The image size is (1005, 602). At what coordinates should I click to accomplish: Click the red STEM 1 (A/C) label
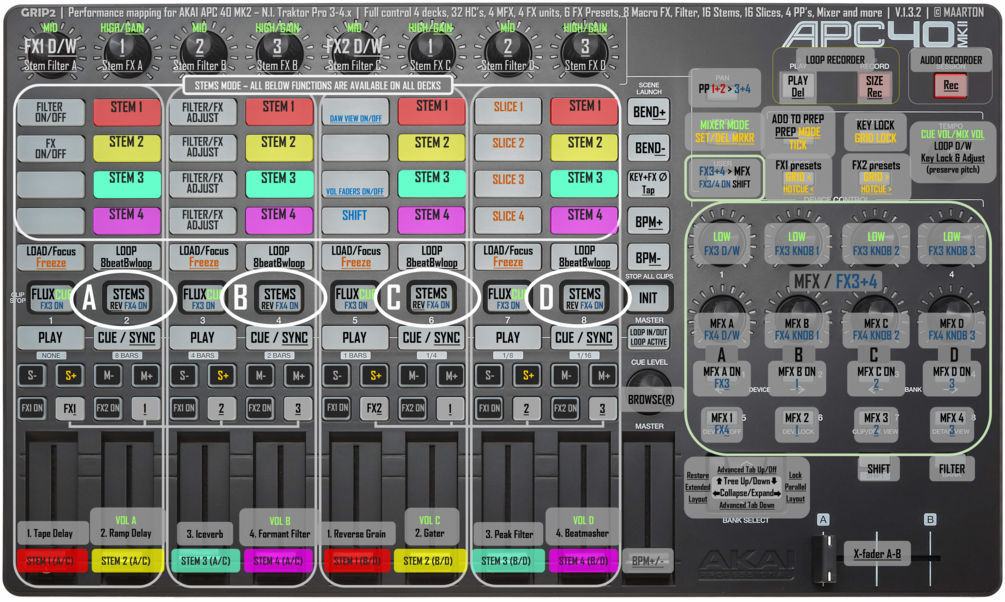tap(50, 561)
